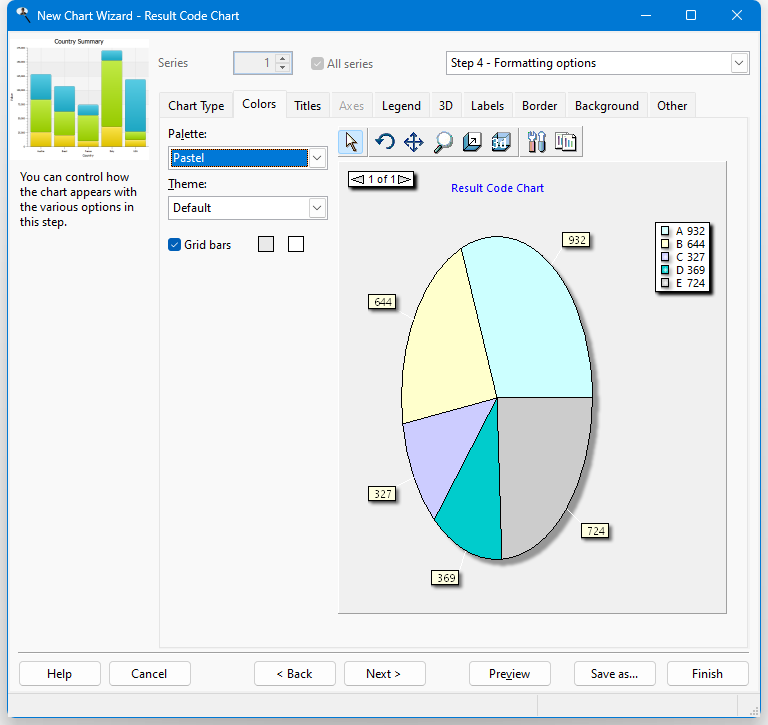Toggle legend checkbox for E 724
Viewport: 768px width, 725px height.
[x=665, y=283]
